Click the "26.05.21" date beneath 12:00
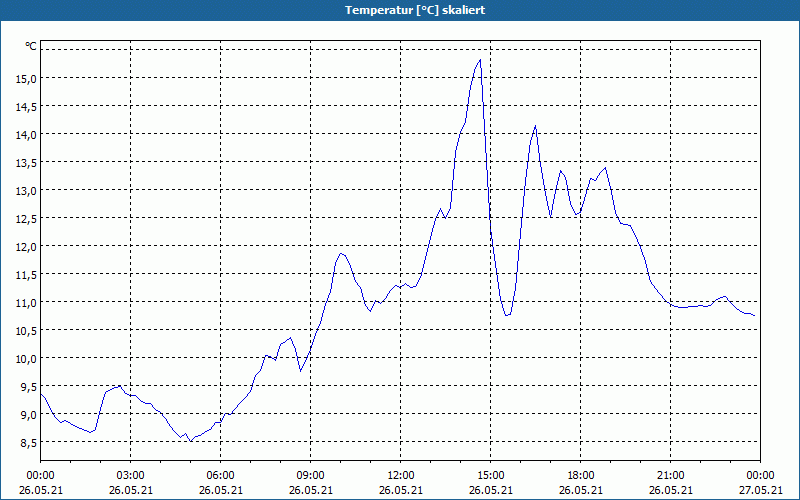Image resolution: width=800 pixels, height=500 pixels. pyautogui.click(x=401, y=490)
